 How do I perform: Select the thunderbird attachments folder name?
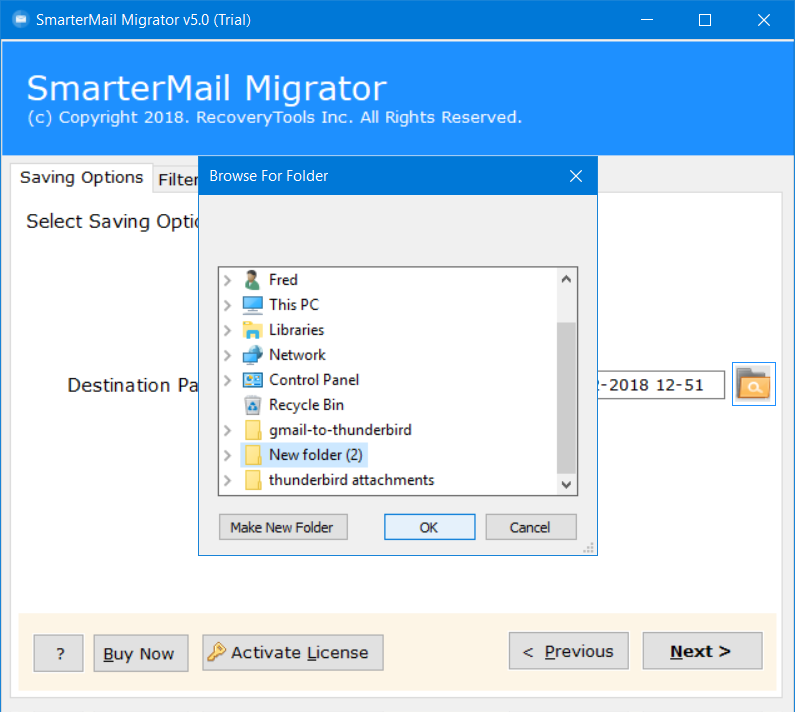tap(351, 480)
